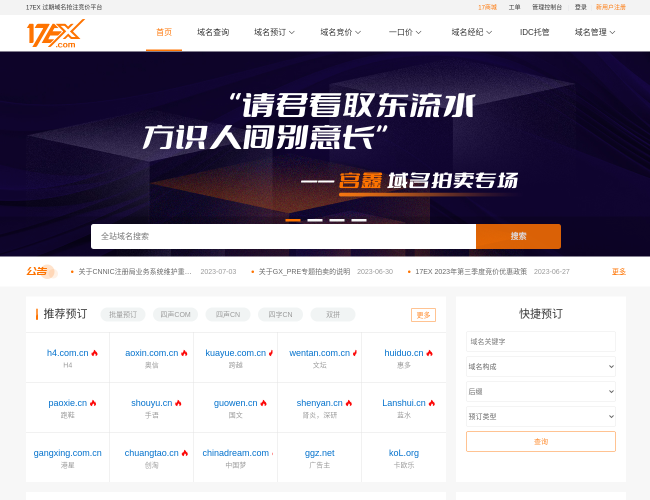
Task: Click the 17EX.com logo
Action: pyautogui.click(x=55, y=34)
